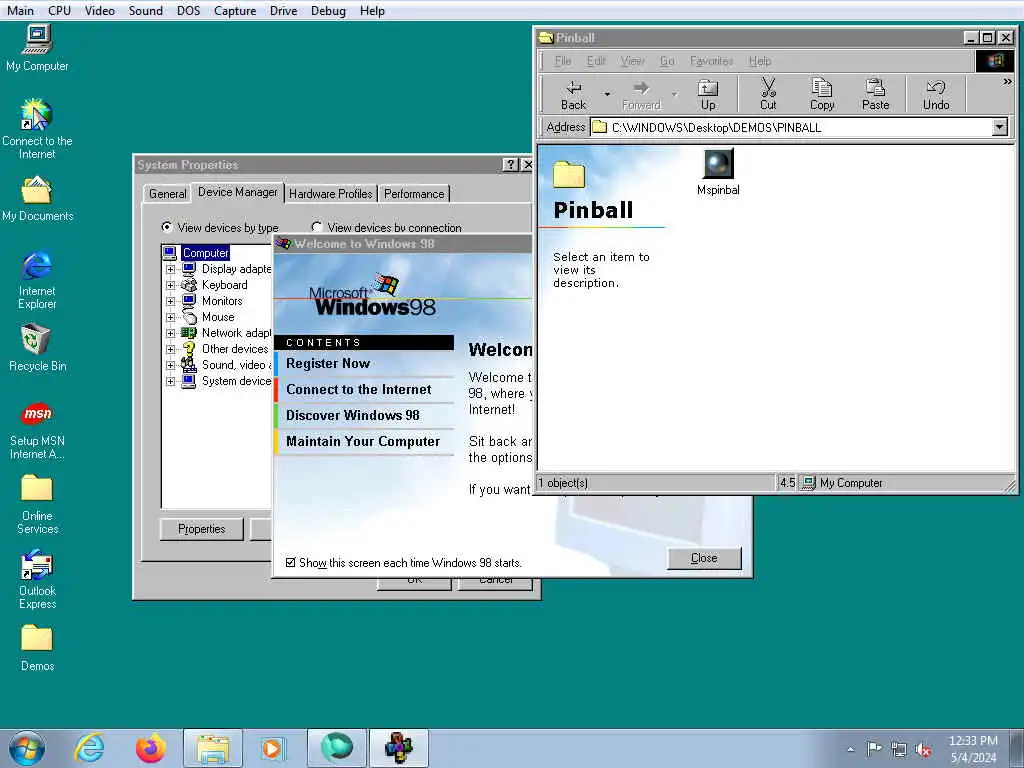The image size is (1024, 768).
Task: Click muted volume tray icon
Action: pyautogui.click(x=923, y=749)
